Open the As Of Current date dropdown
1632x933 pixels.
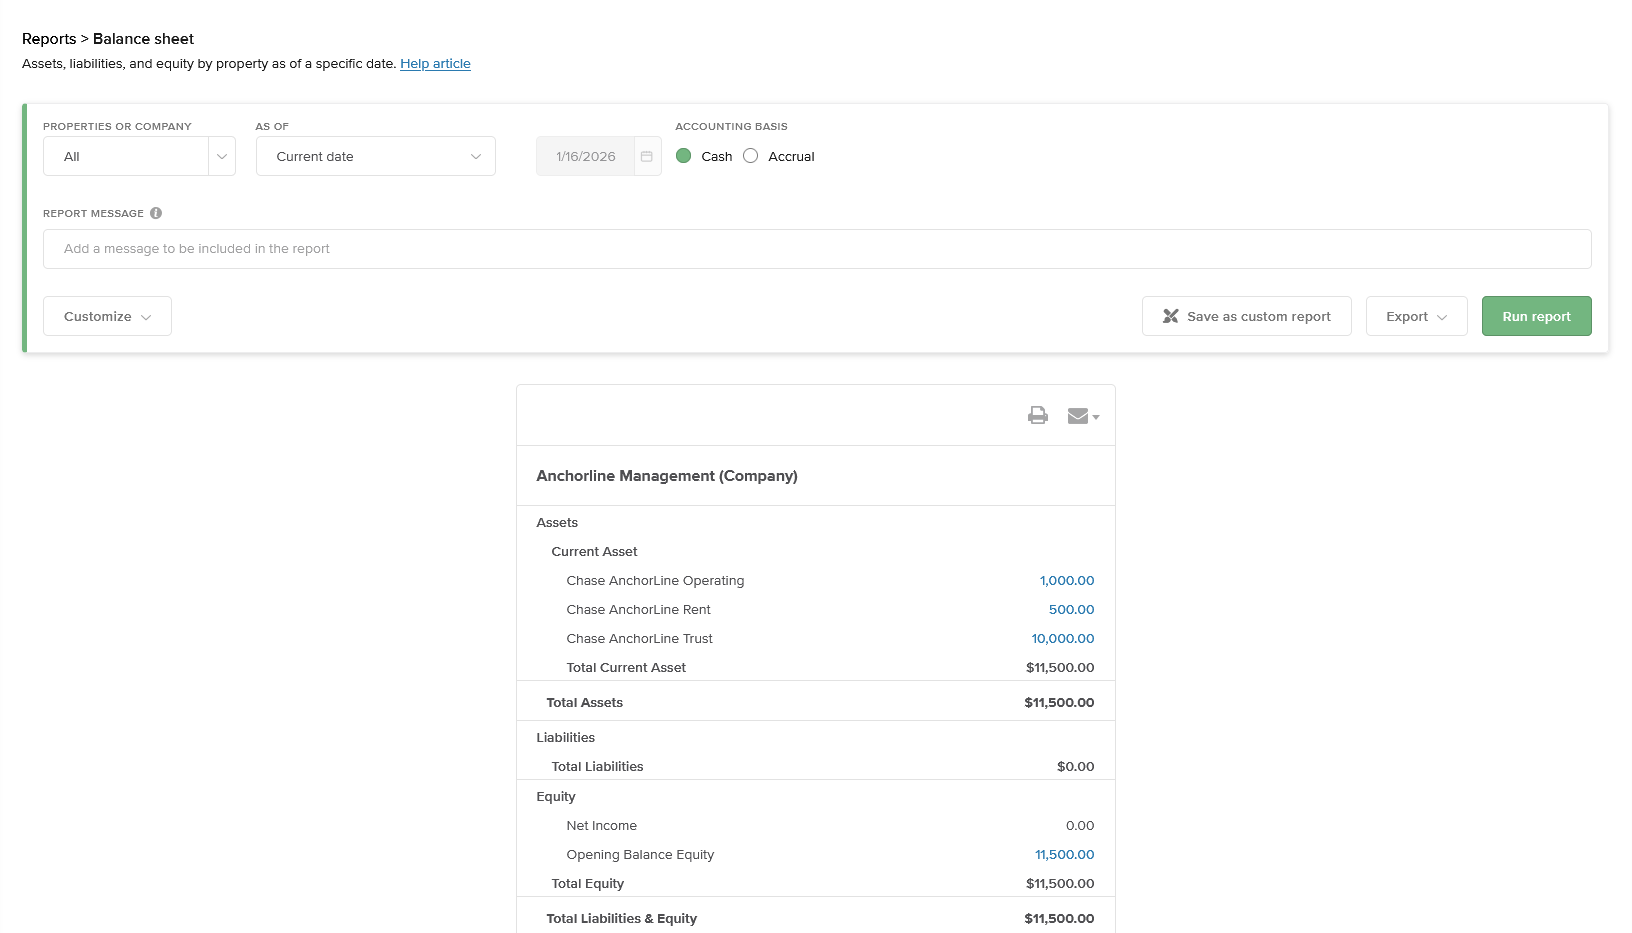click(376, 156)
